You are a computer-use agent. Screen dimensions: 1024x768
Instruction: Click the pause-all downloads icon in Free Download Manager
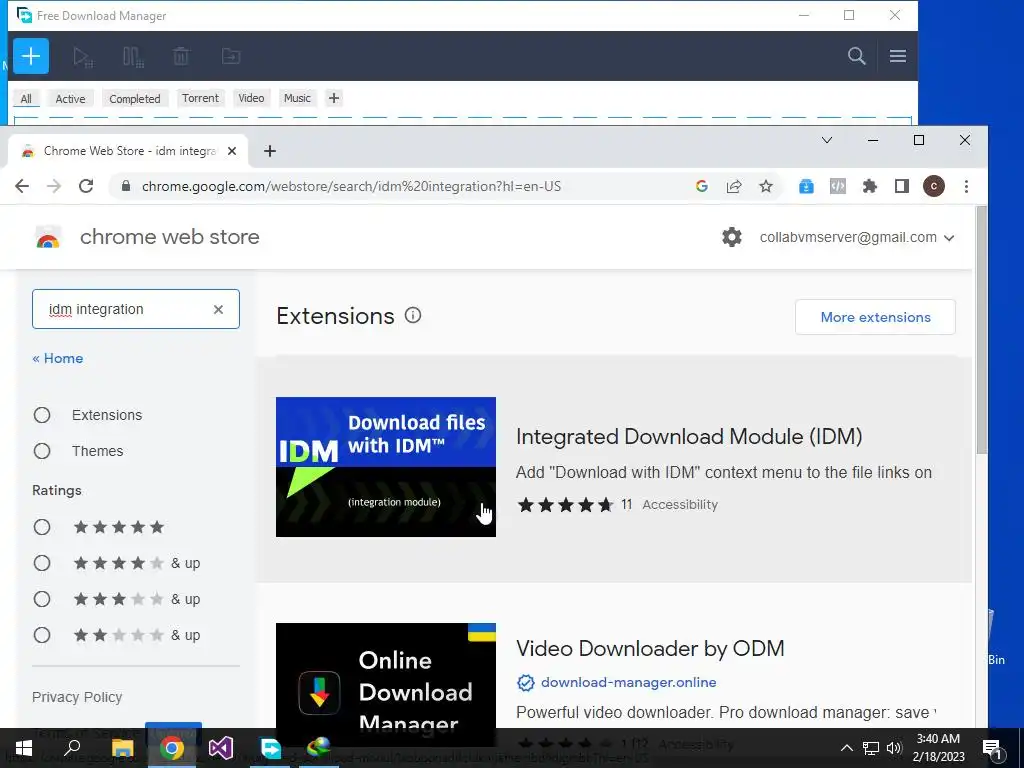pos(133,57)
